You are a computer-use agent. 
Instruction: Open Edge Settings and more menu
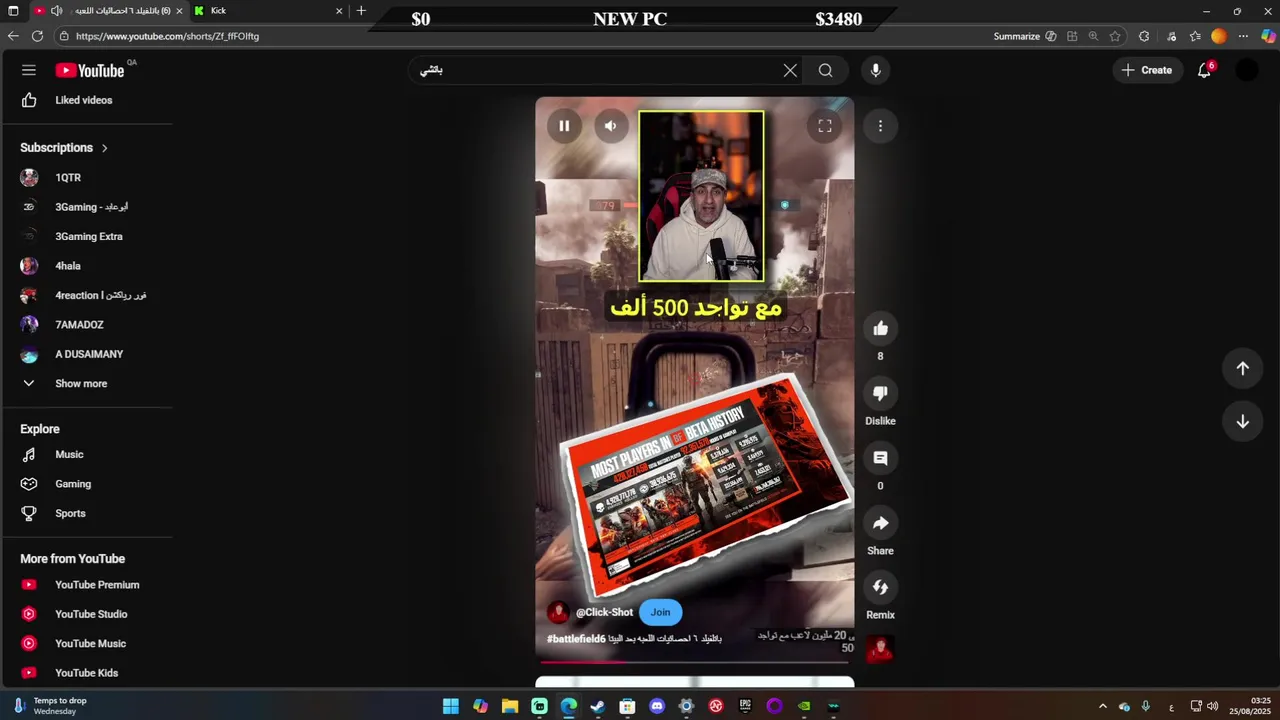(1243, 36)
